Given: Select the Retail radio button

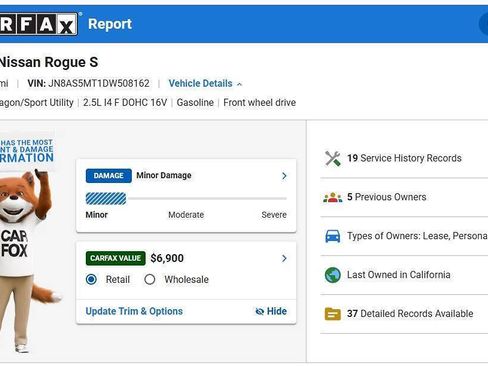Looking at the screenshot, I should tap(91, 279).
